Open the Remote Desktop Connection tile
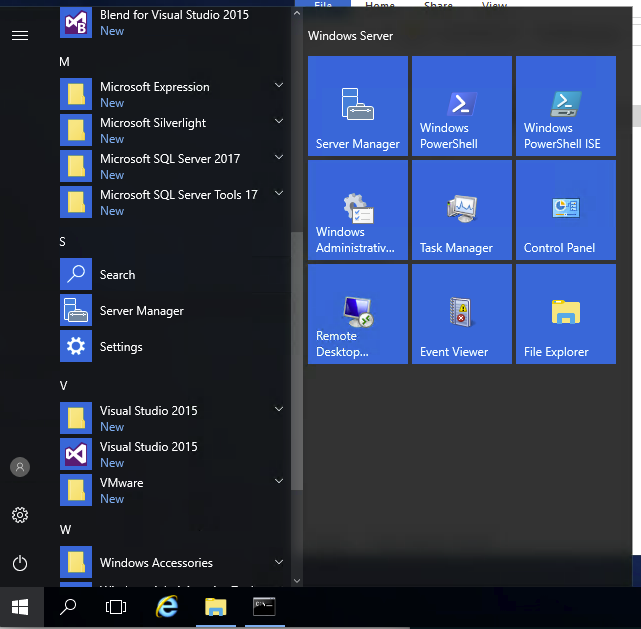This screenshot has height=629, width=641. click(358, 314)
